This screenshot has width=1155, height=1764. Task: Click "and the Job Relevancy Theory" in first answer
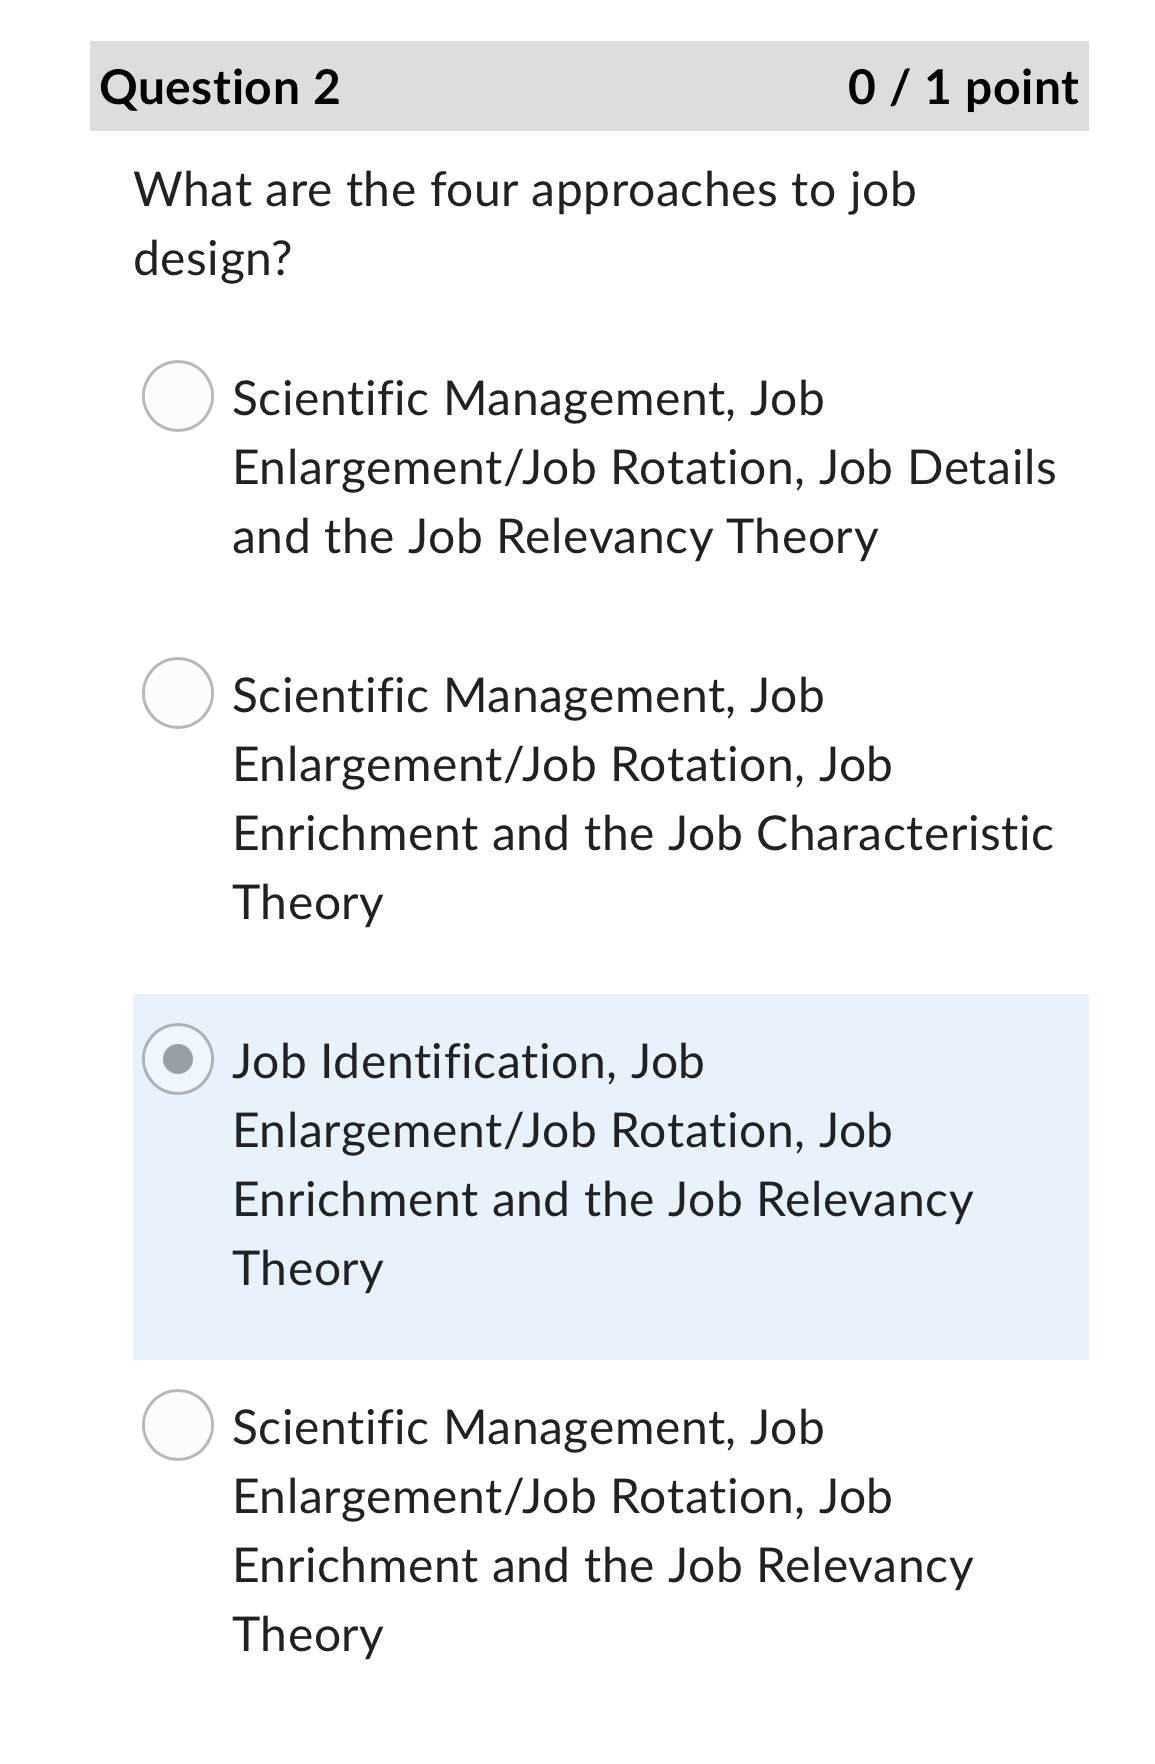click(555, 537)
